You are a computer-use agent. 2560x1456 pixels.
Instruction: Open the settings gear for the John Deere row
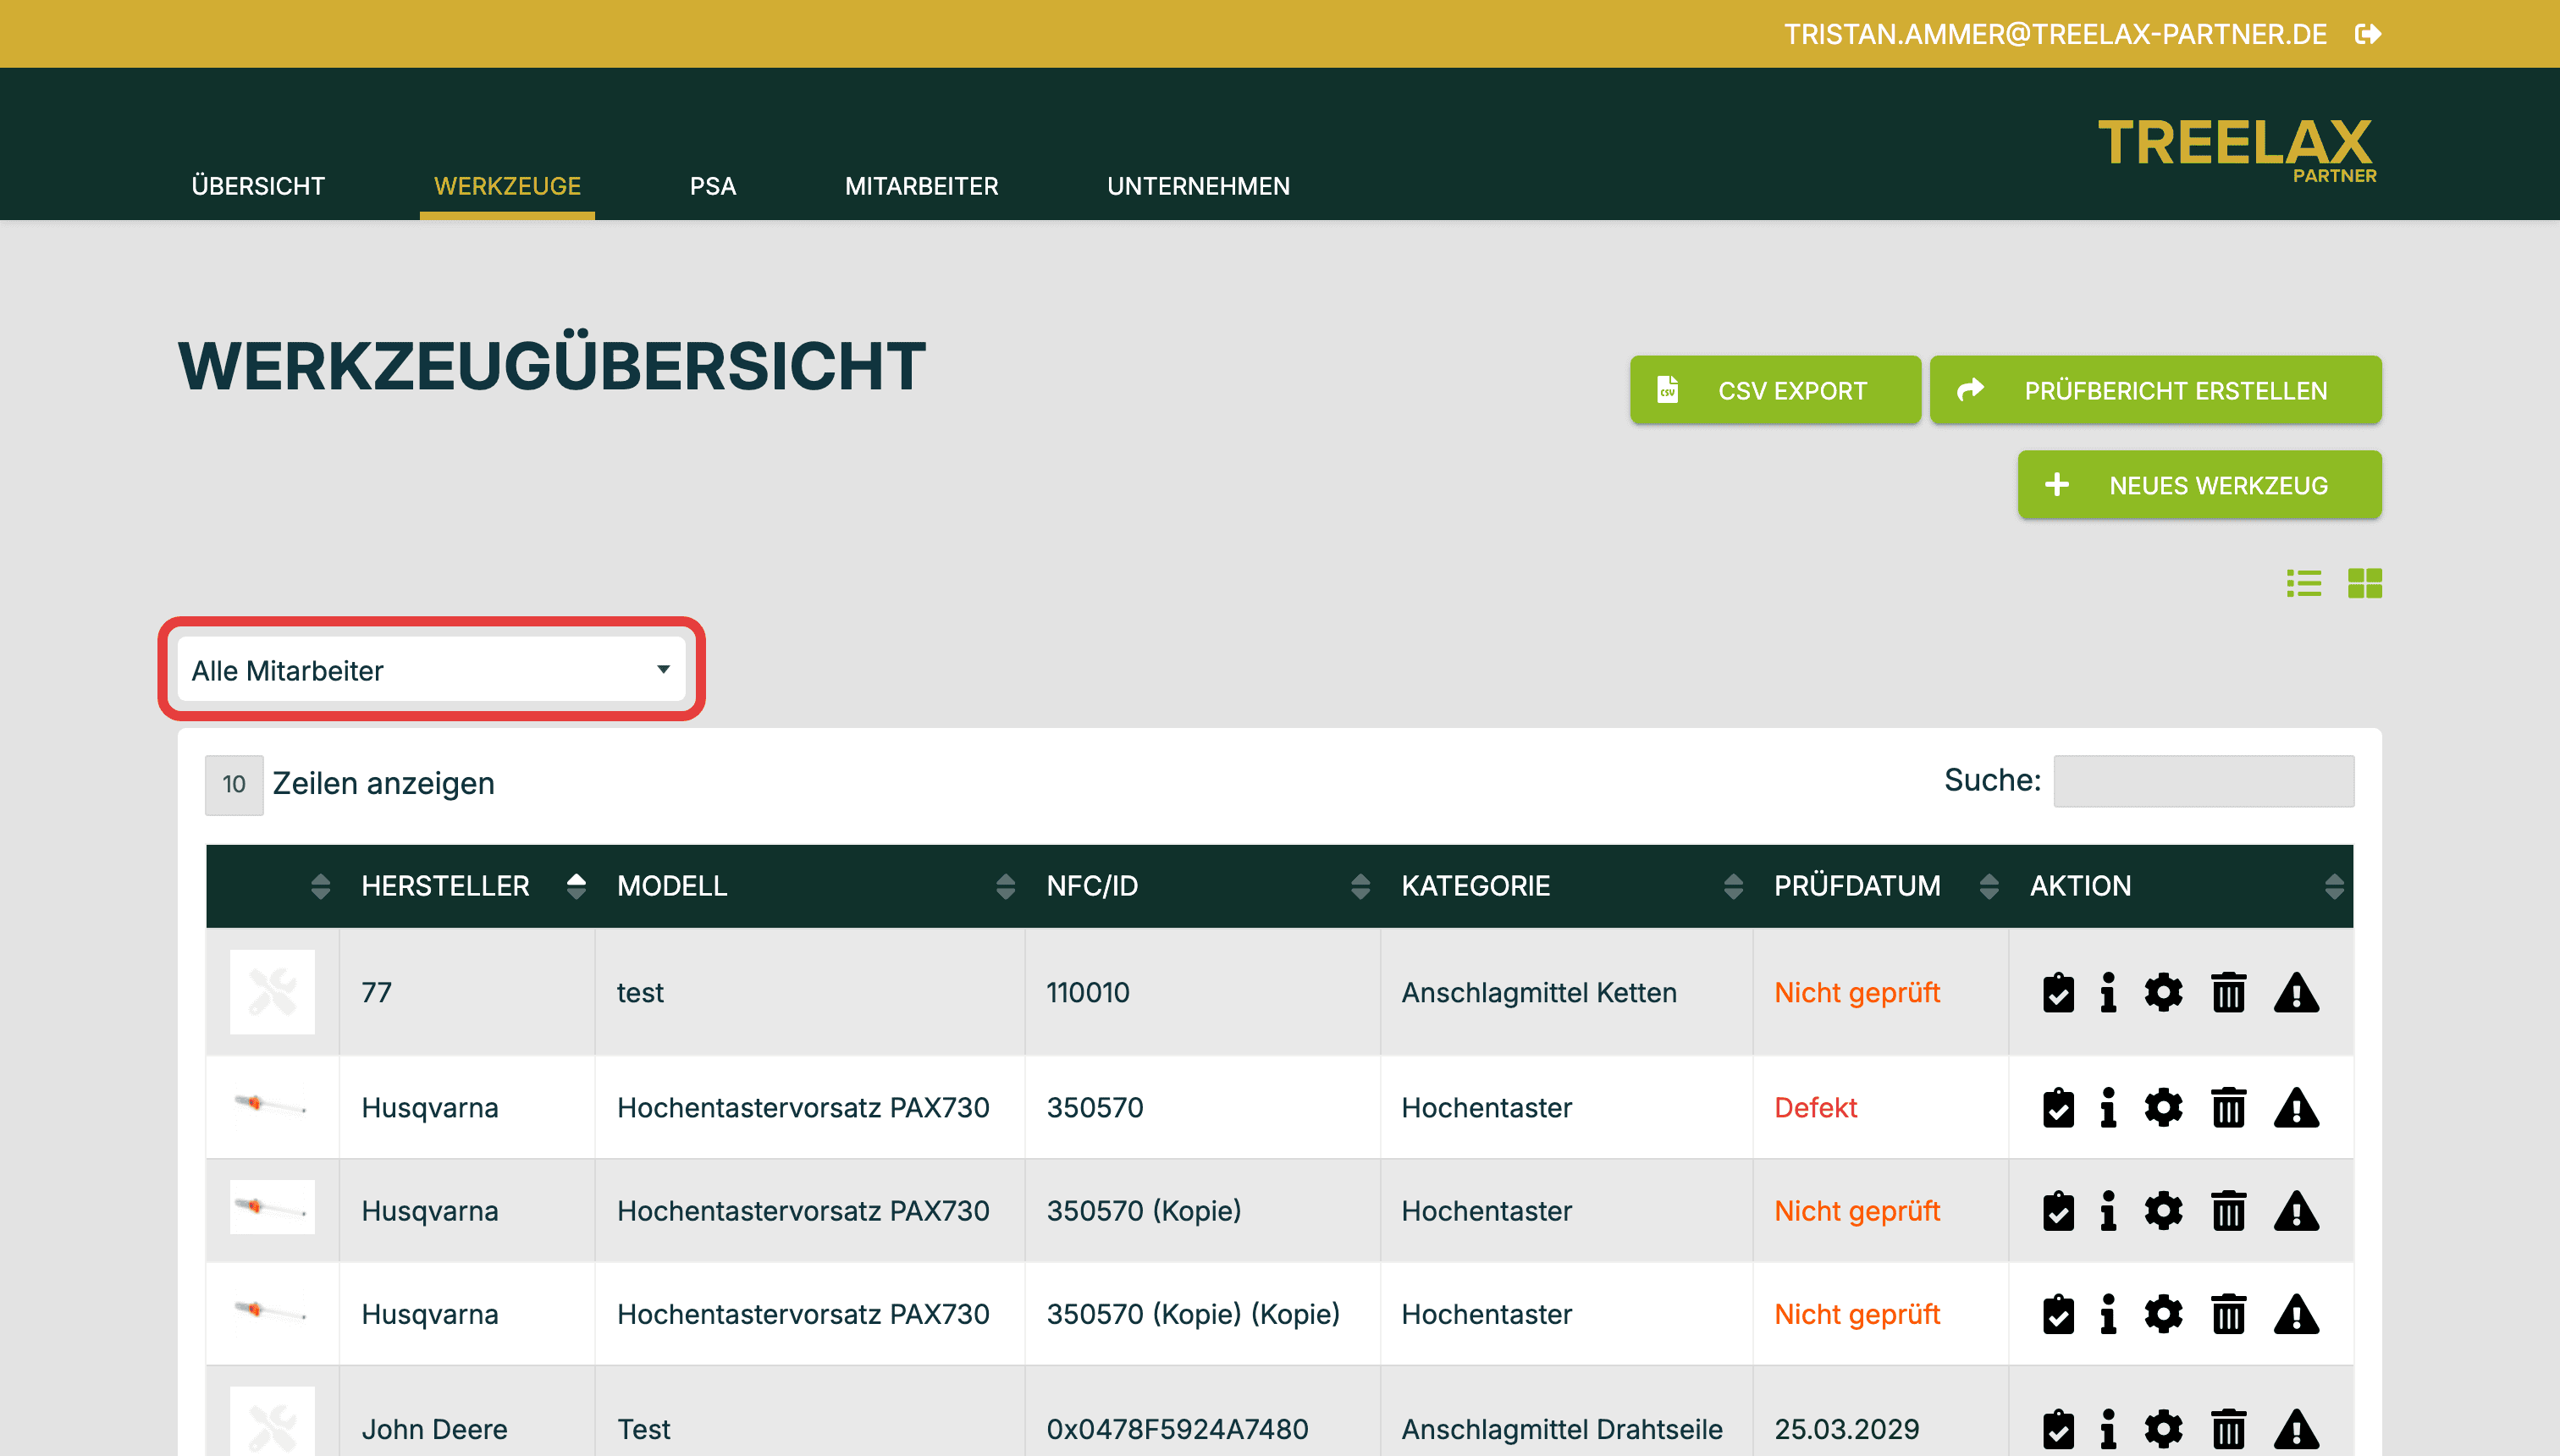(2163, 1429)
